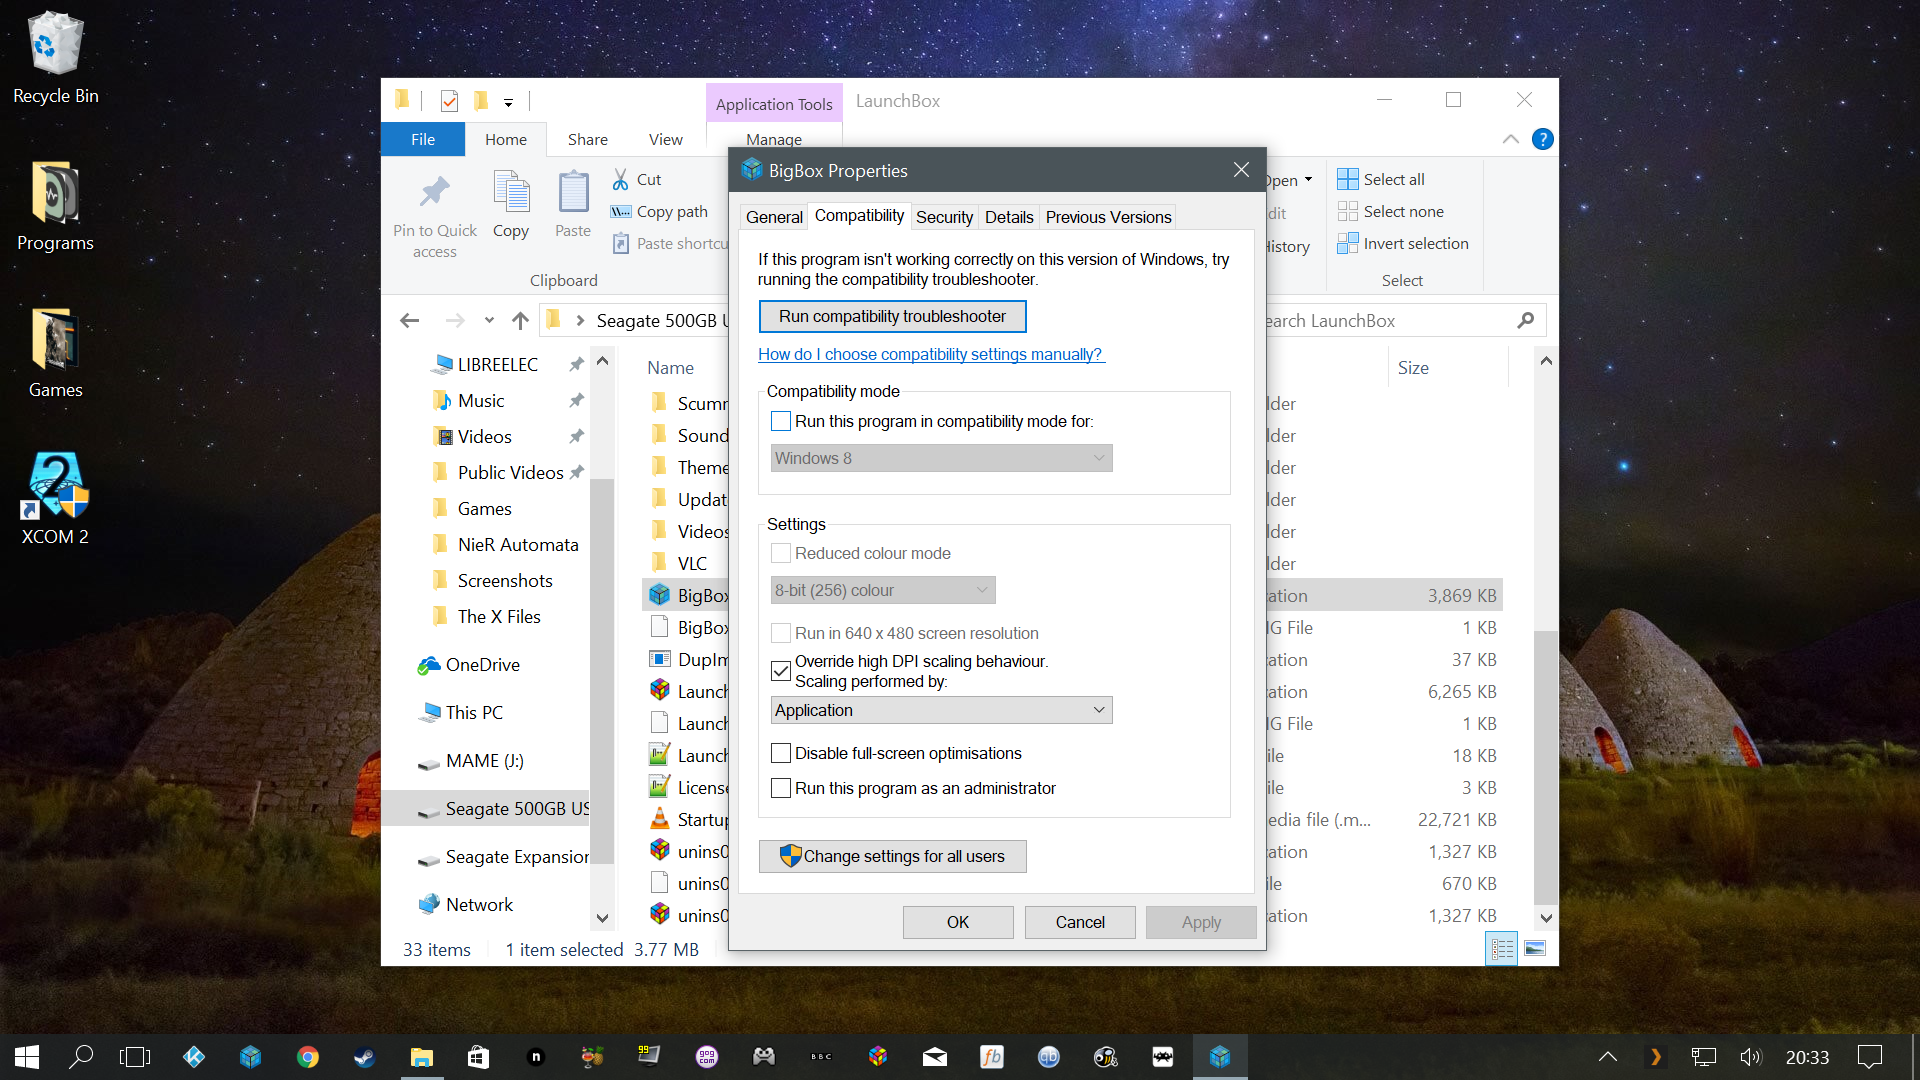Viewport: 1920px width, 1080px height.
Task: Open Google Chrome from taskbar
Action: (x=308, y=1057)
